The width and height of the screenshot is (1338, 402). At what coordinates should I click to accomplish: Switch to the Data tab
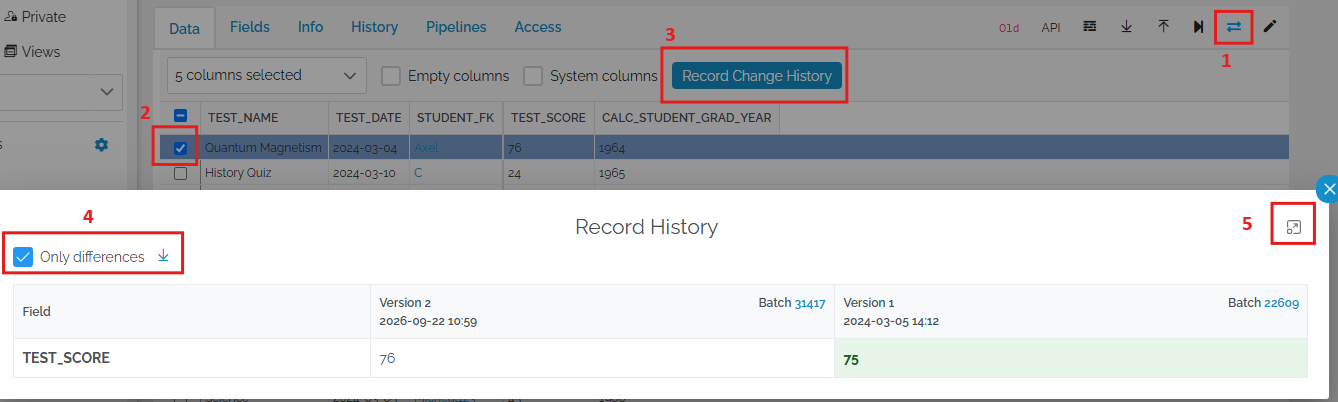[184, 28]
